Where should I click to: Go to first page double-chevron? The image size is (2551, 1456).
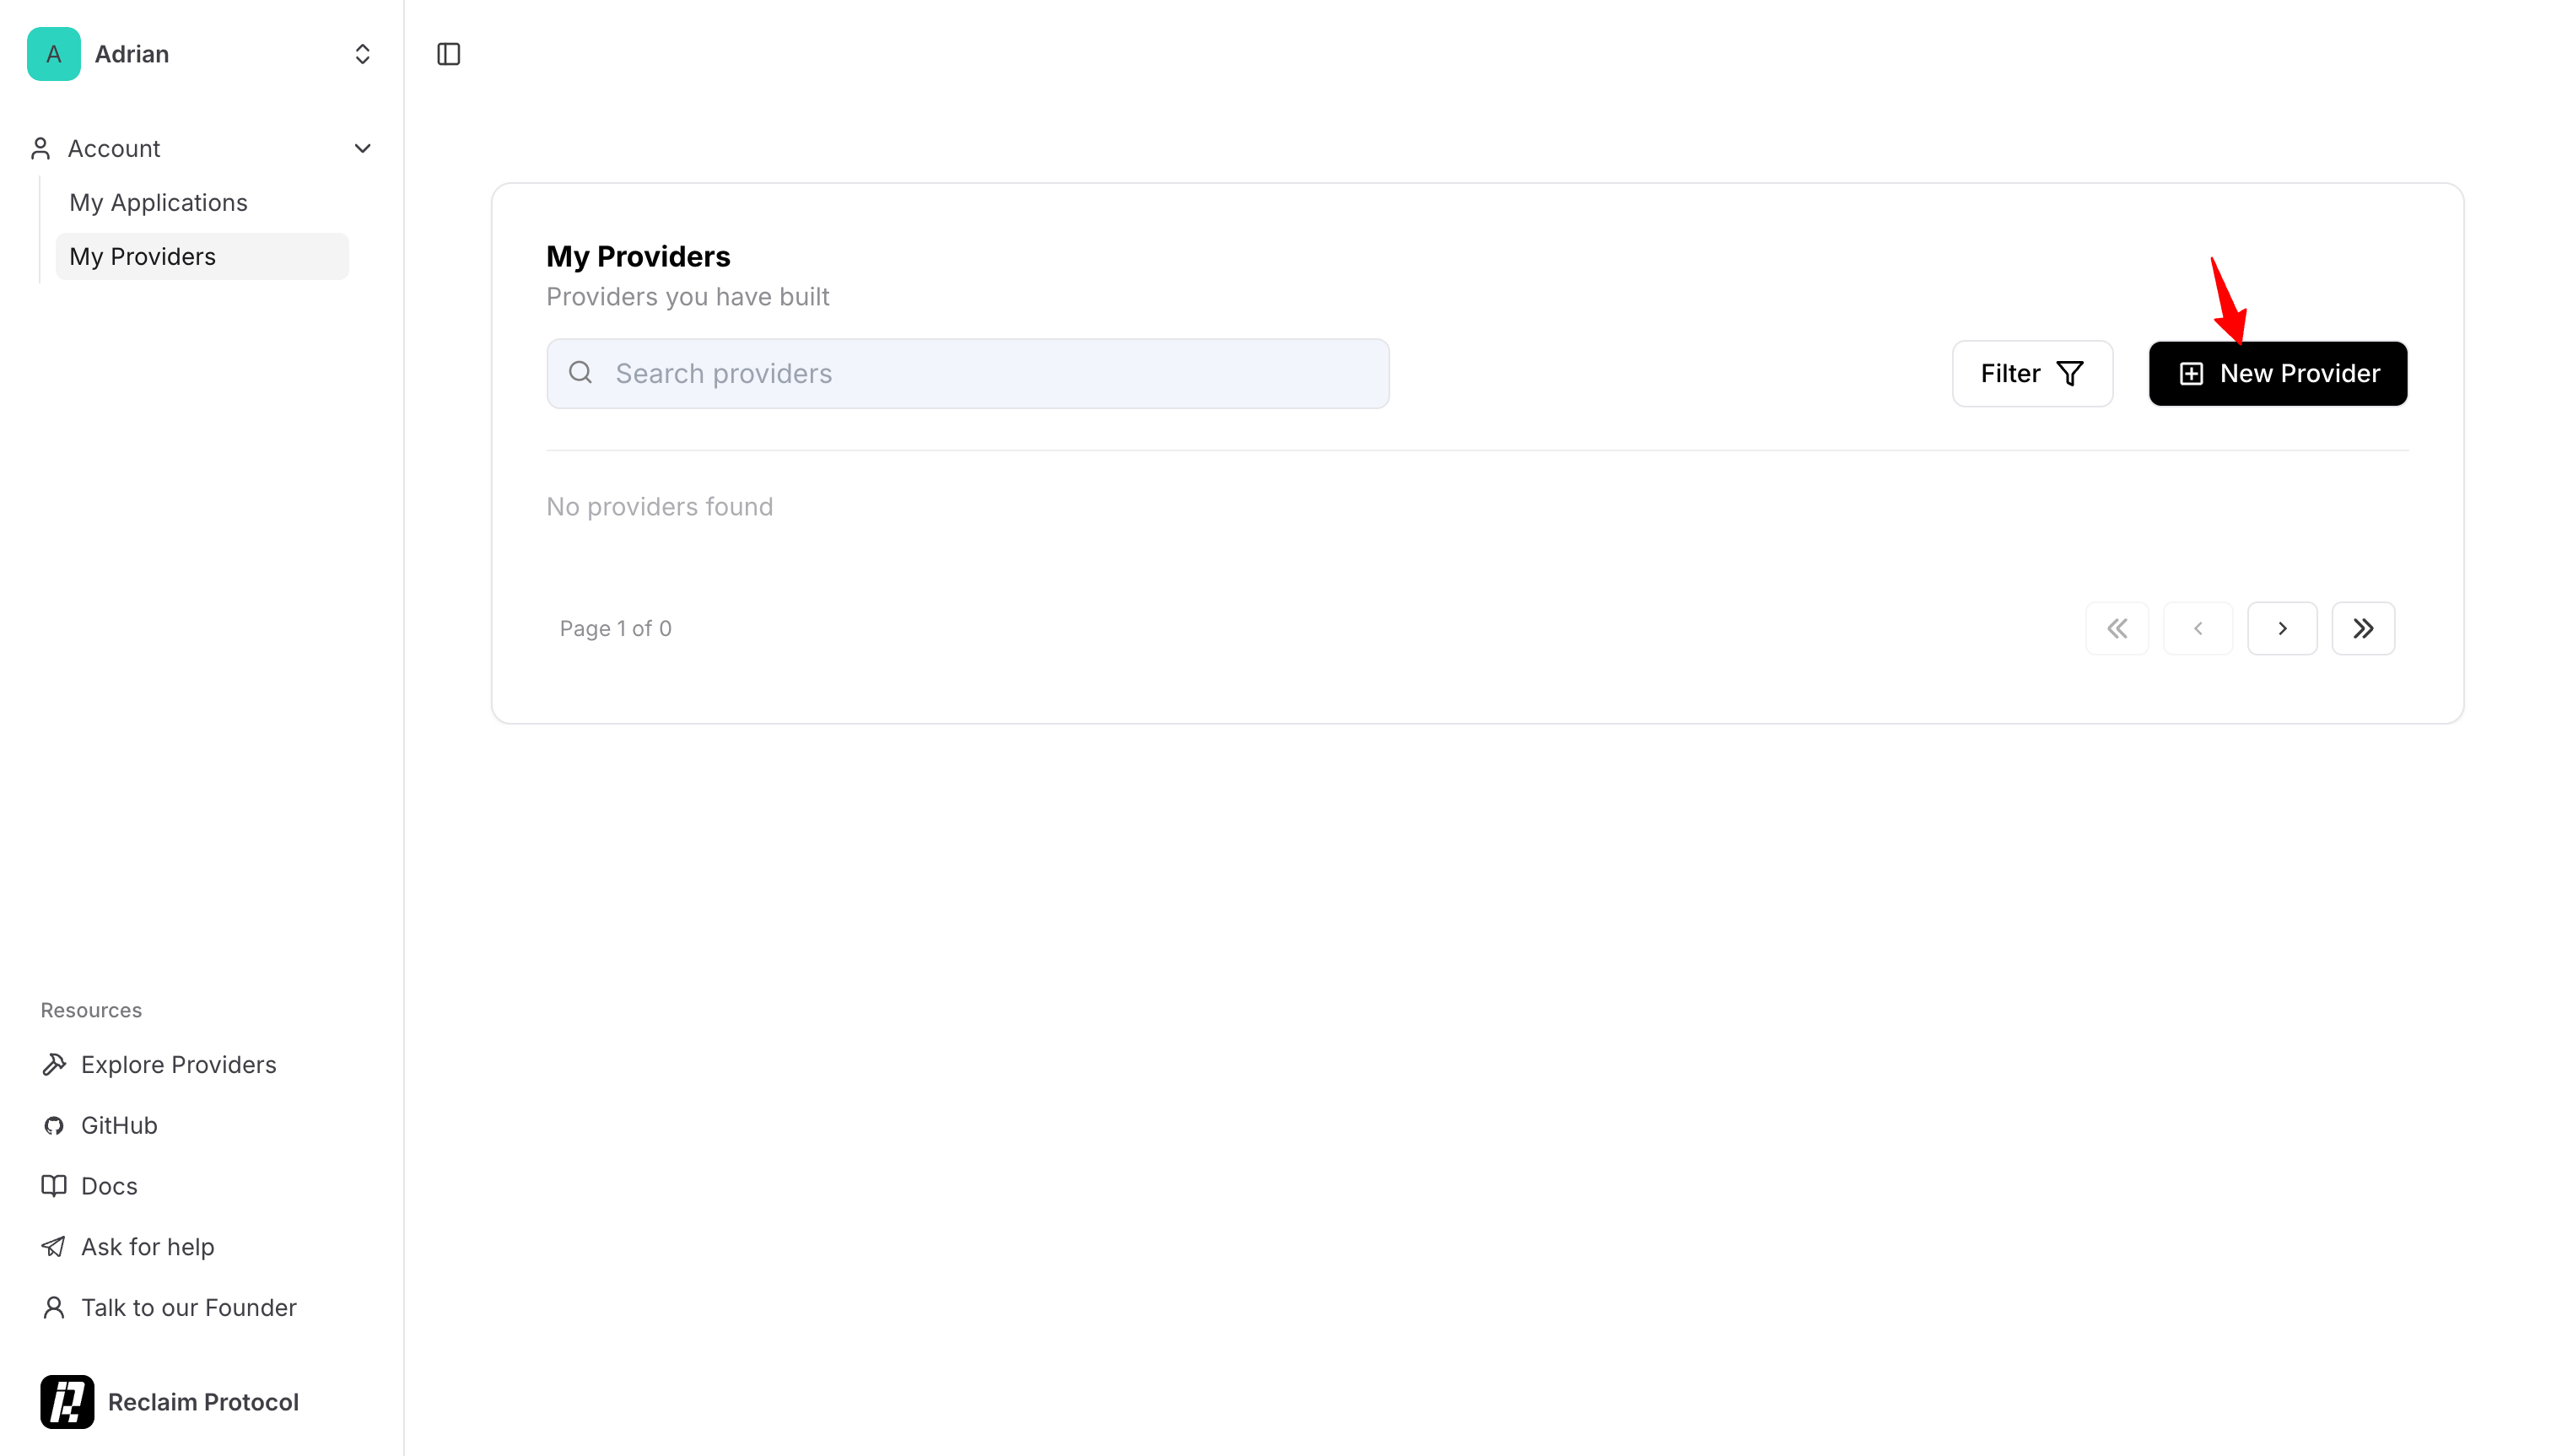coord(2116,628)
